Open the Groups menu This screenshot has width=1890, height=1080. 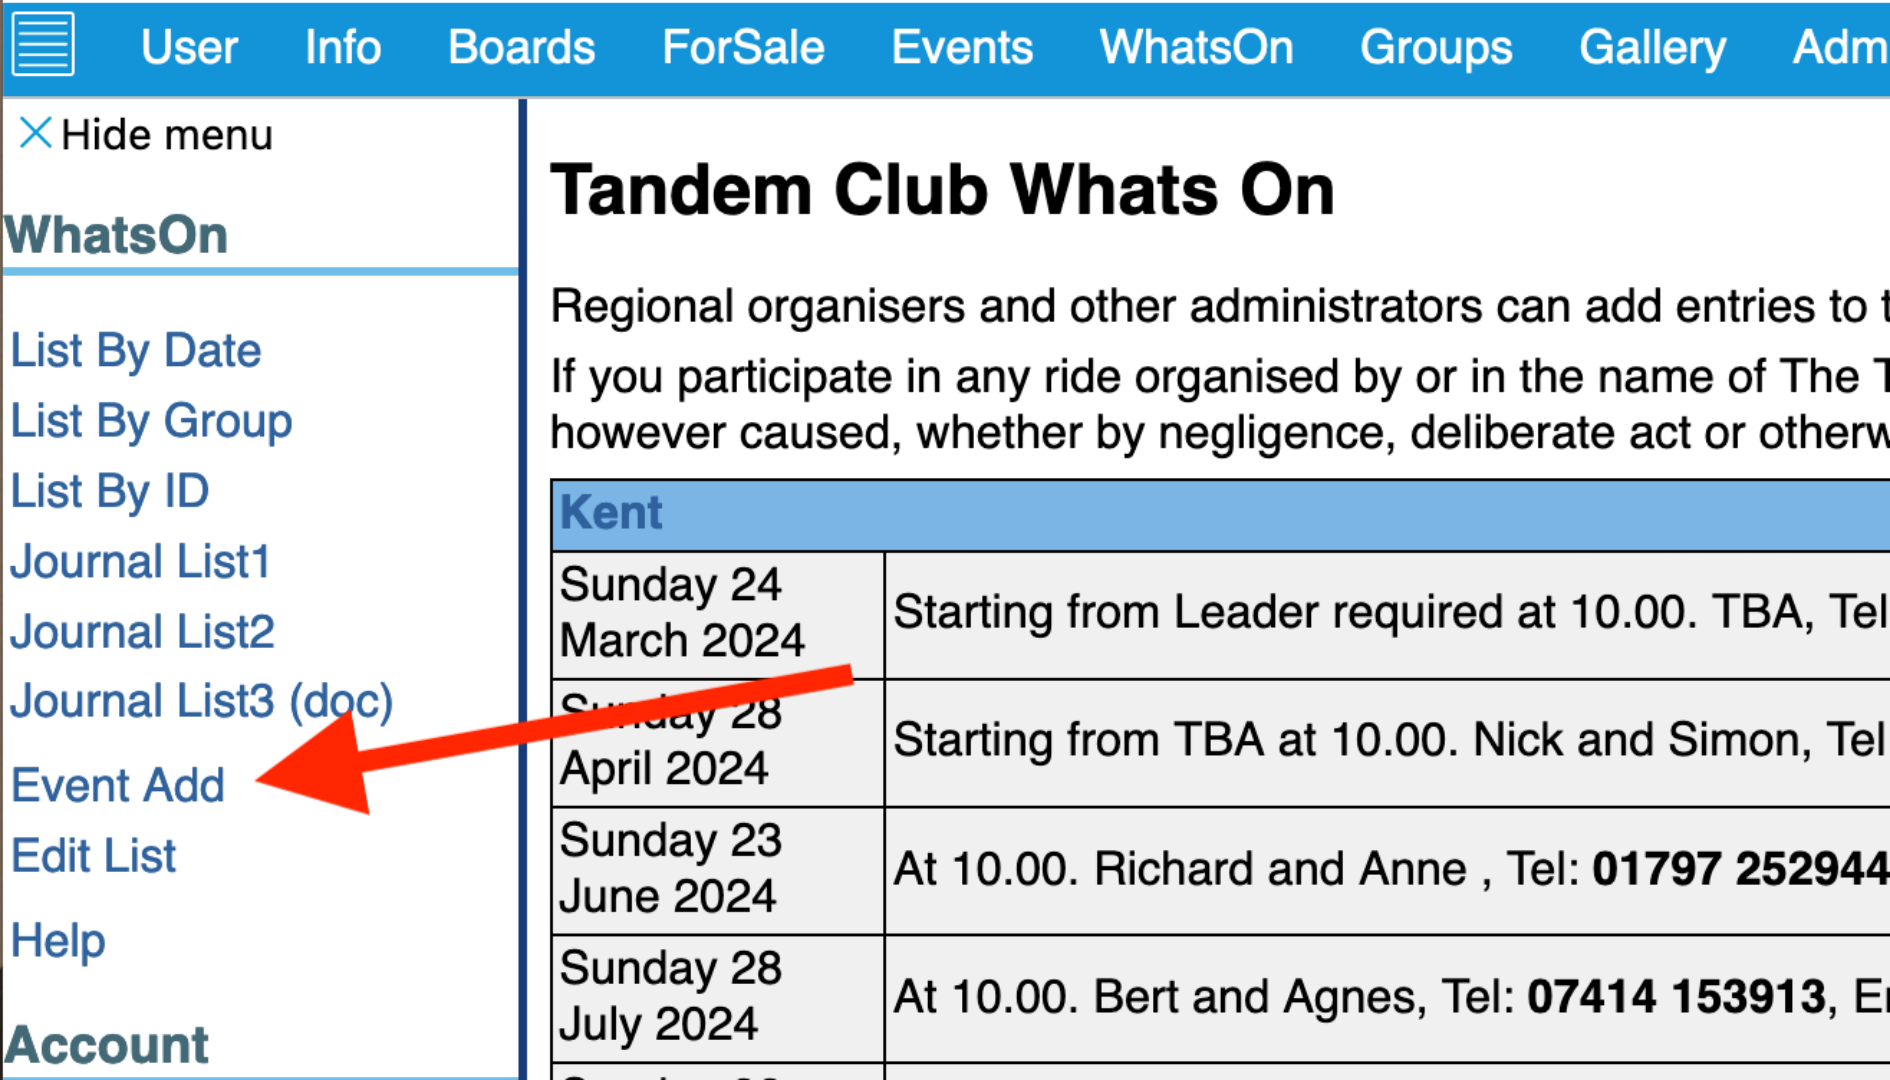(1436, 47)
